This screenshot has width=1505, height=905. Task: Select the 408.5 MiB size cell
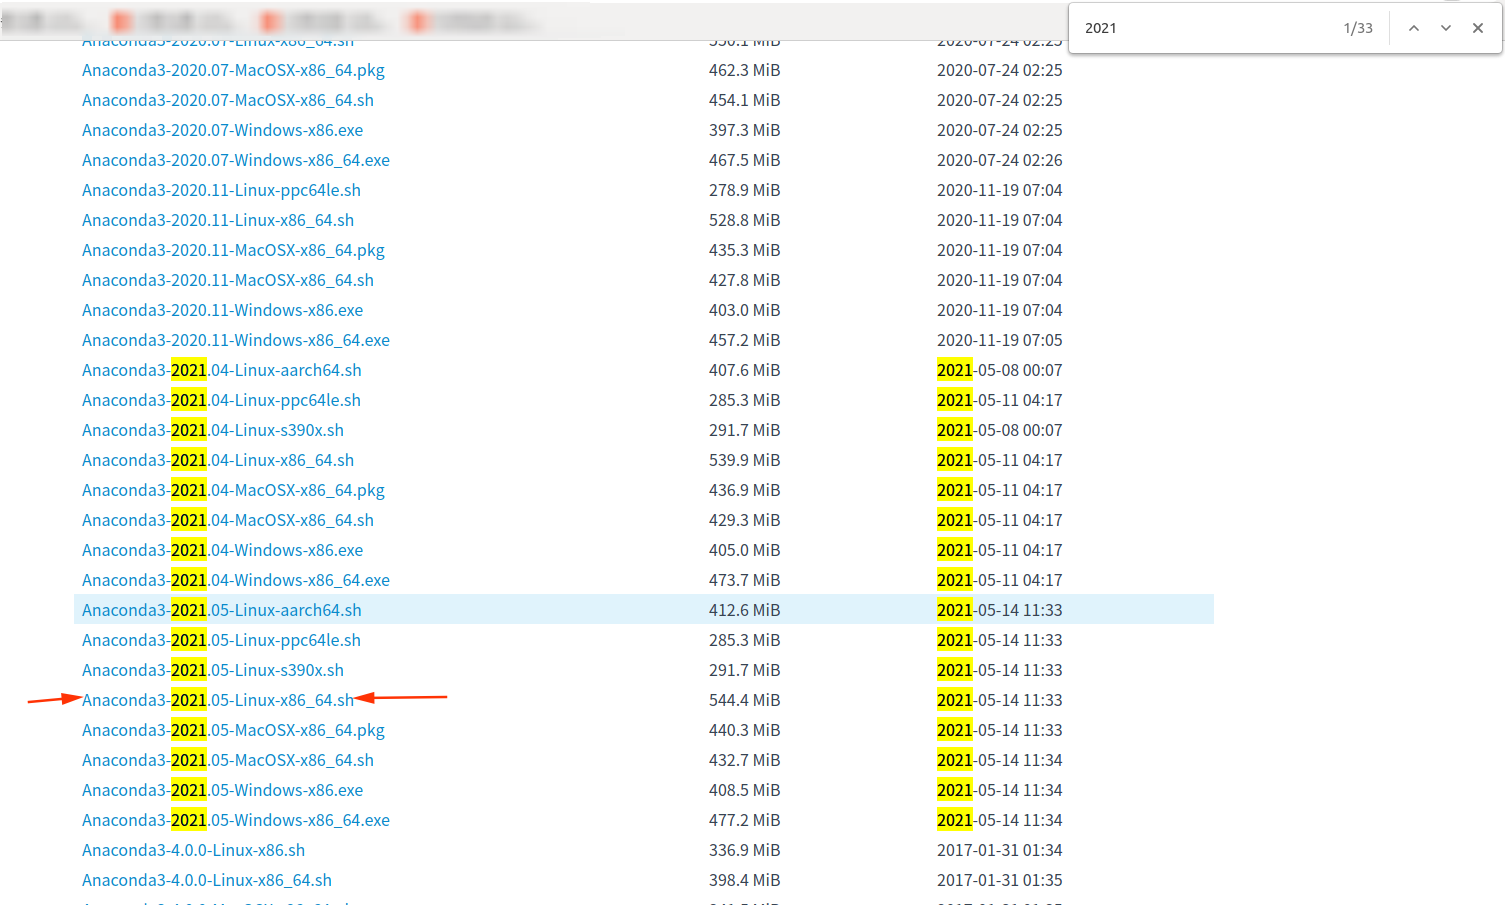[744, 790]
